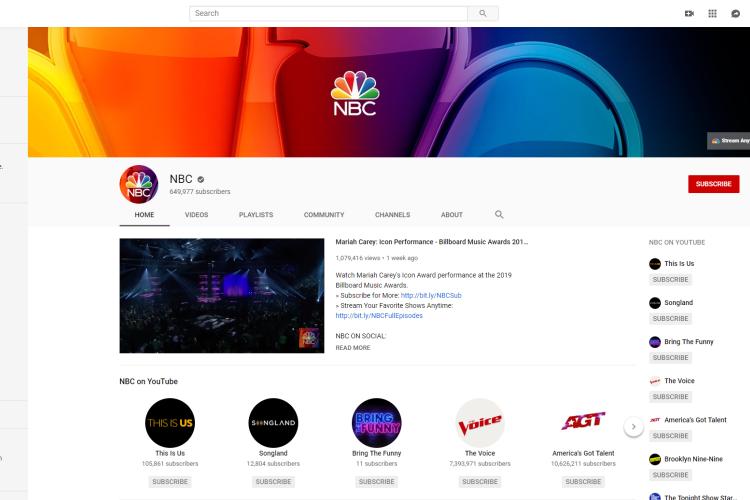
Task: Open the Channels tab
Action: coord(393,215)
